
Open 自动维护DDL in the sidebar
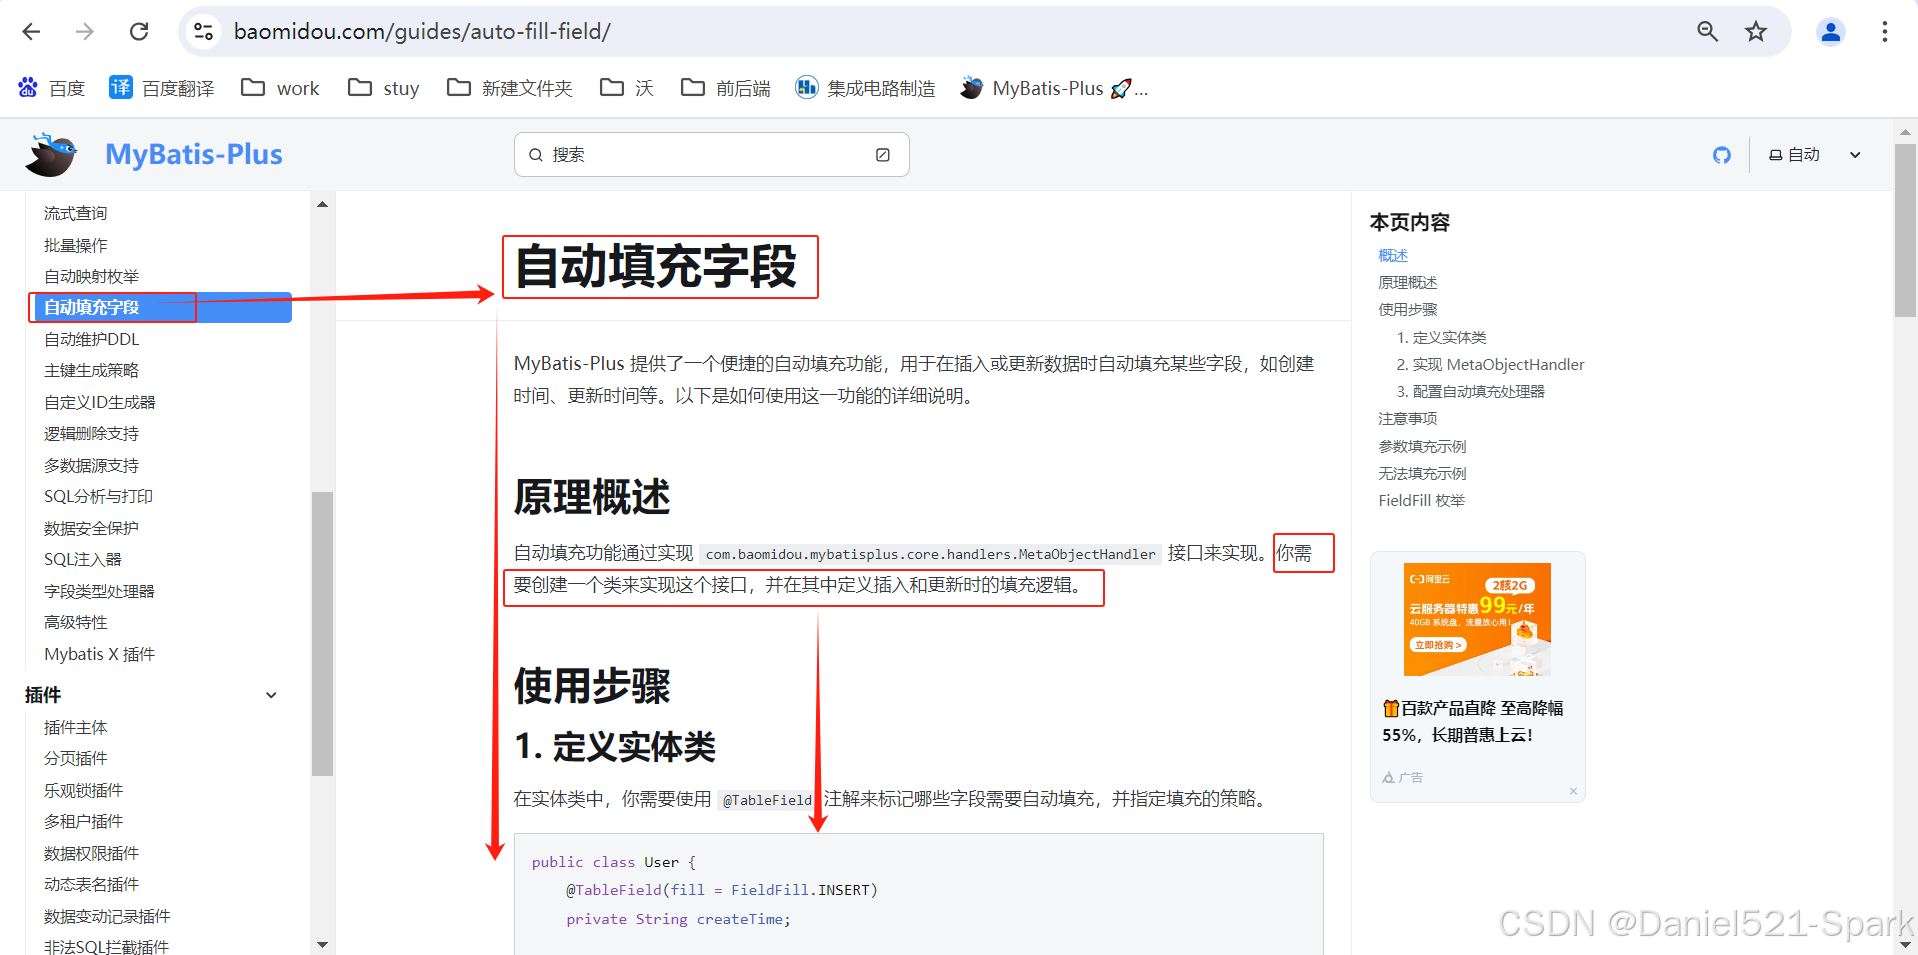[92, 339]
